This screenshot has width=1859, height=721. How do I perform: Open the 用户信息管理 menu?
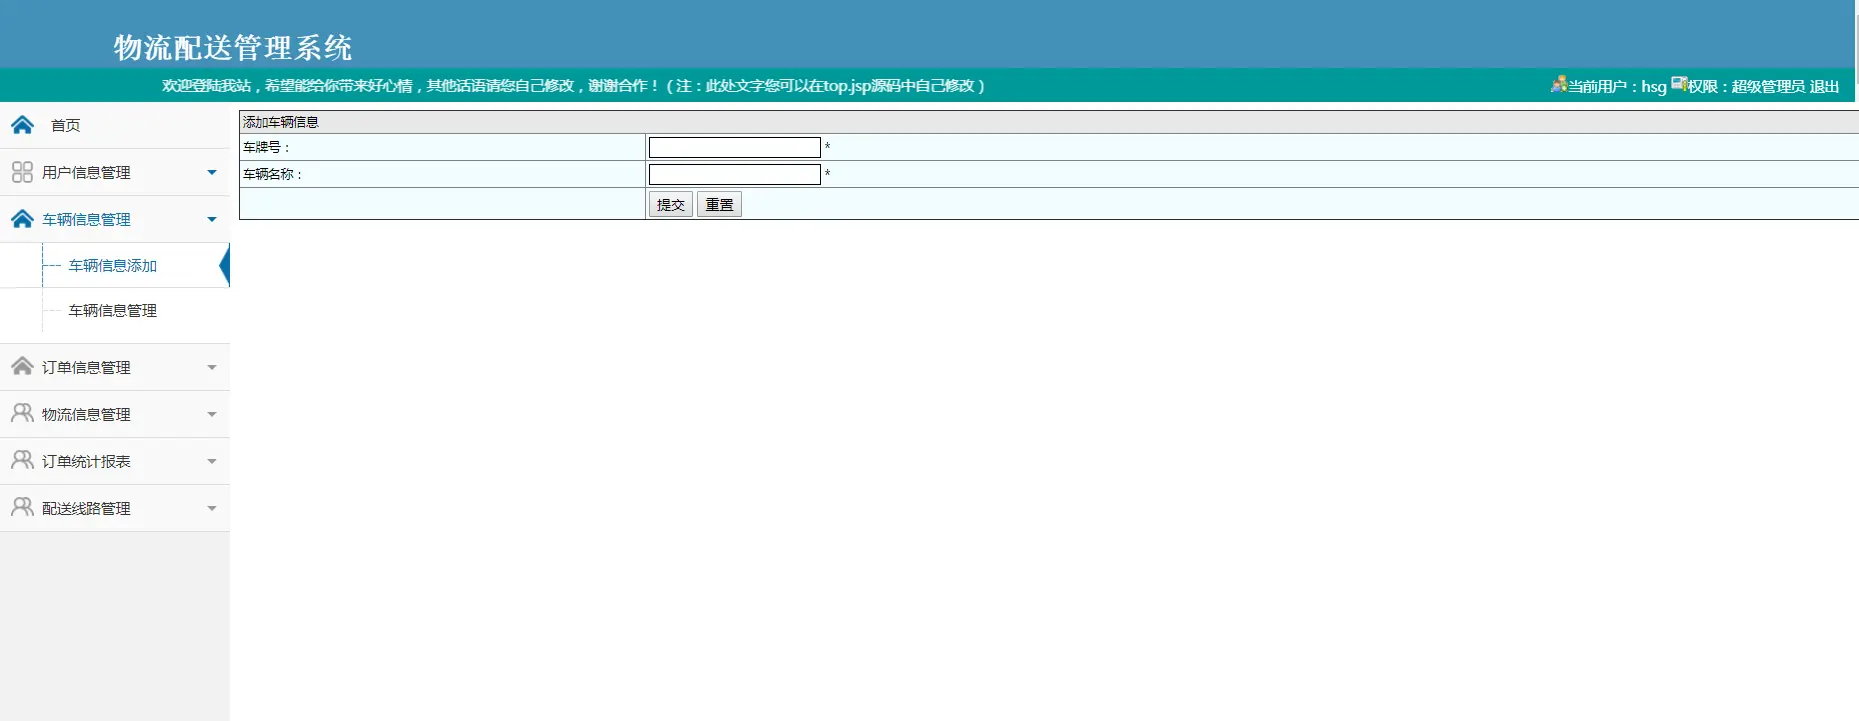115,172
